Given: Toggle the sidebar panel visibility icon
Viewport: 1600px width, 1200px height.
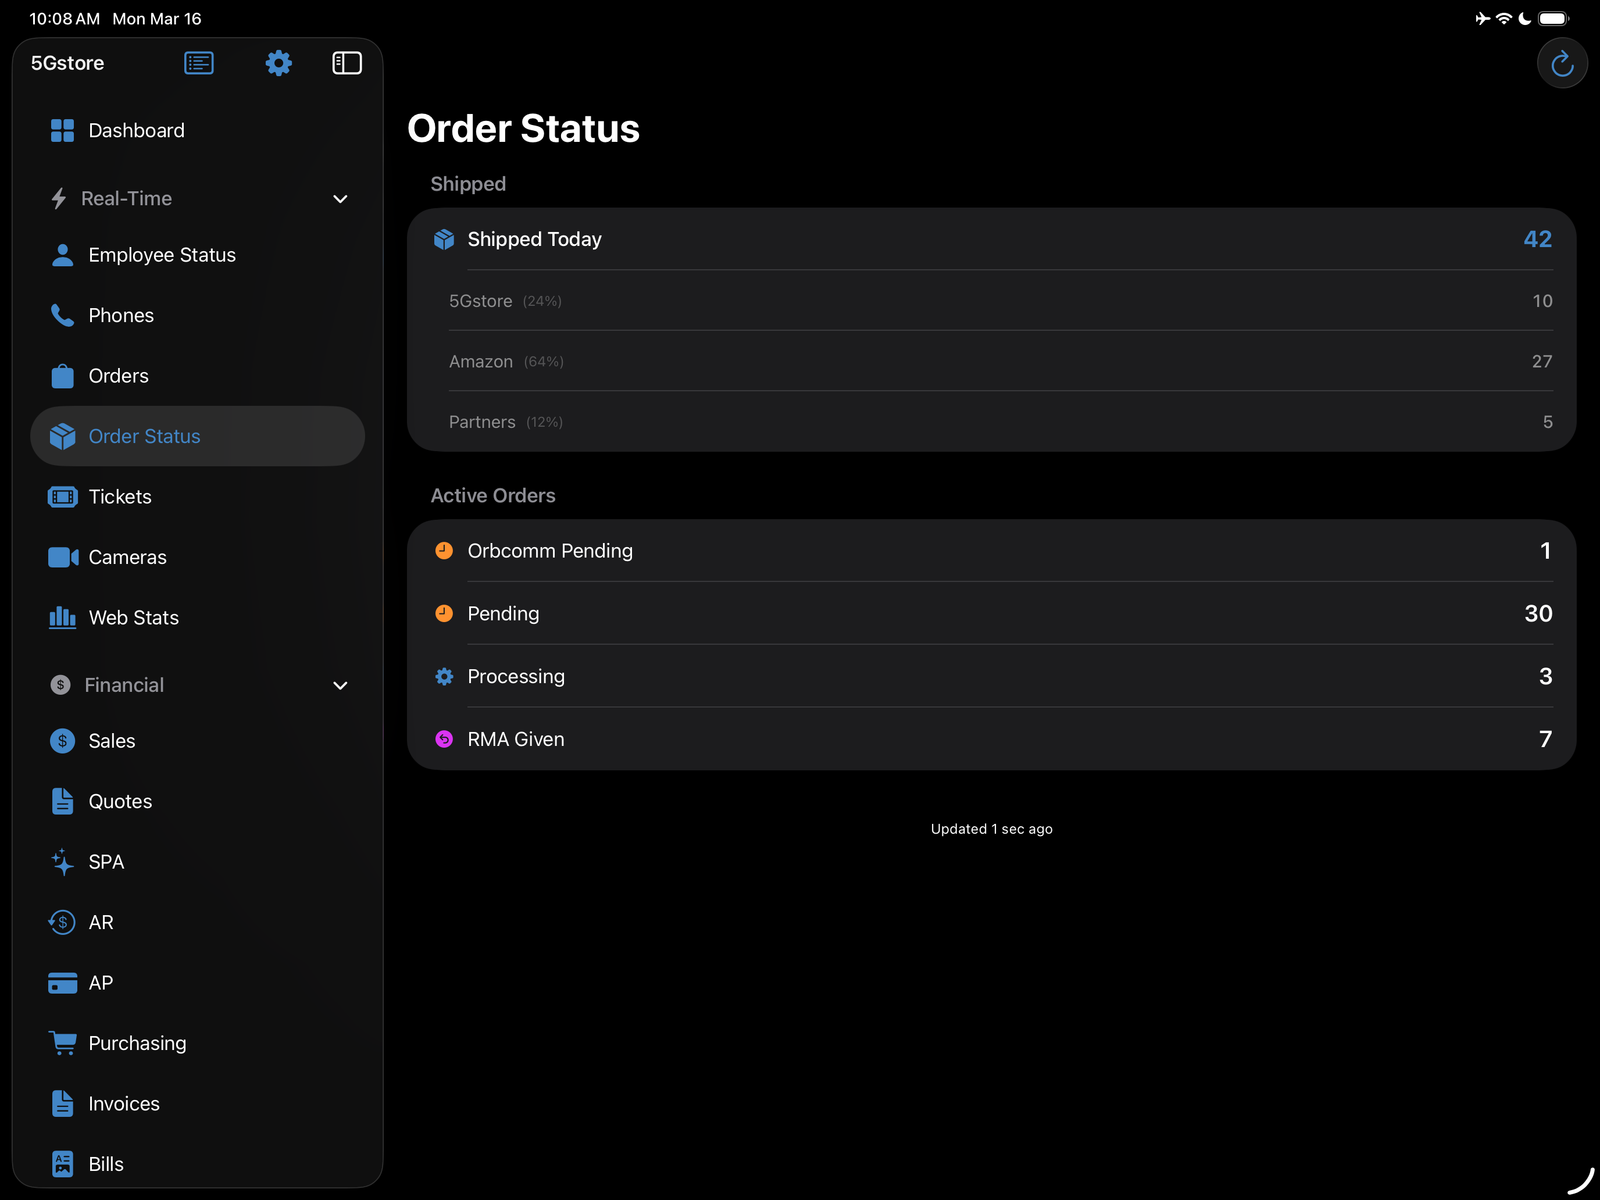Looking at the screenshot, I should 347,62.
